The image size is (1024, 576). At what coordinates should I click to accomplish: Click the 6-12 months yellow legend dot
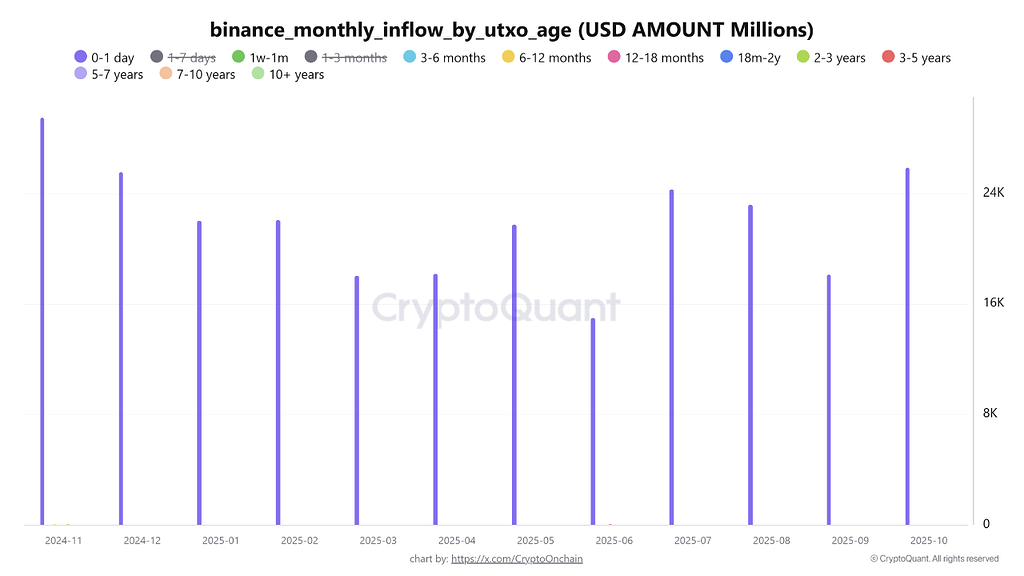508,58
